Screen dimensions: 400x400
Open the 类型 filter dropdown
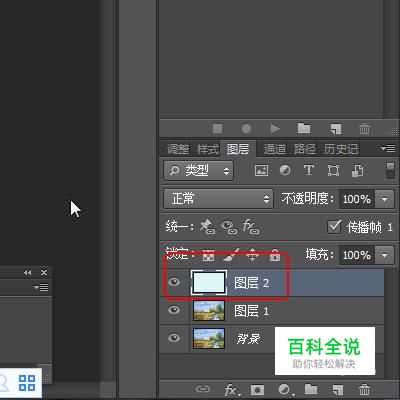tap(198, 171)
